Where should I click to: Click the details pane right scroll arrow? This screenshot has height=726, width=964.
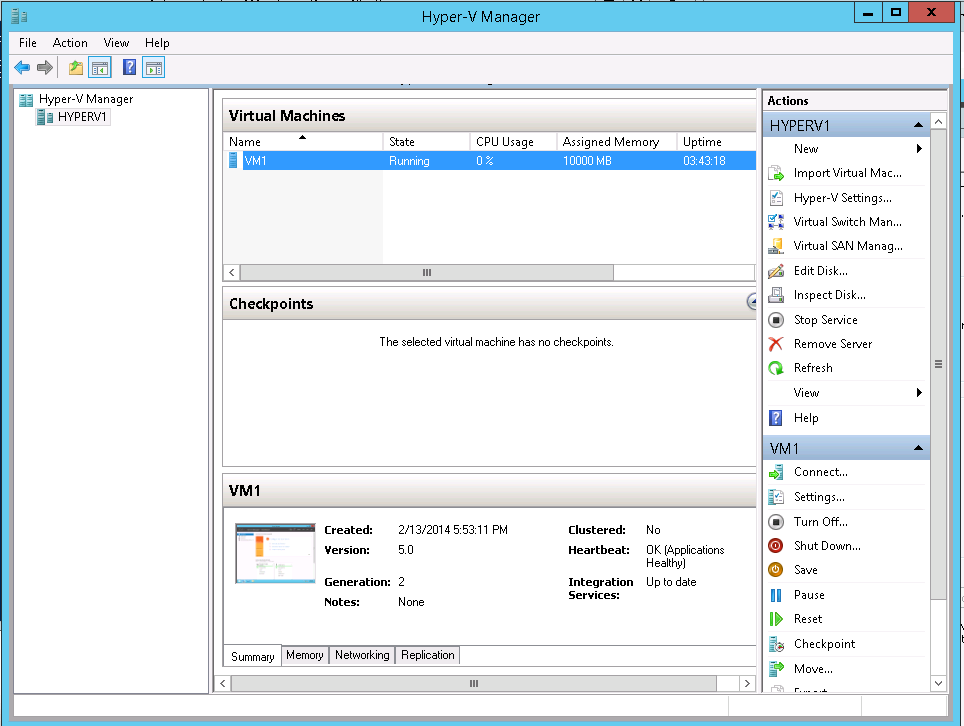[x=747, y=684]
